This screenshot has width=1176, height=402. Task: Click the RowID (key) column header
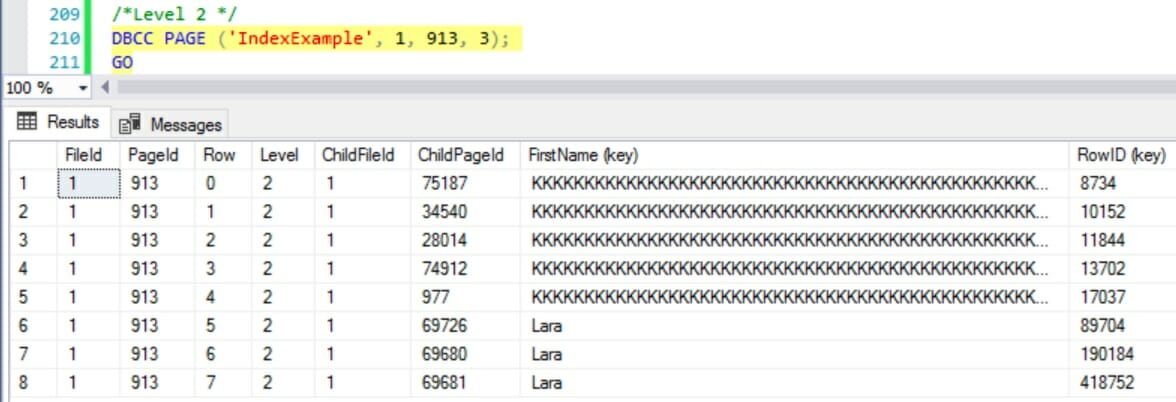click(x=1120, y=155)
